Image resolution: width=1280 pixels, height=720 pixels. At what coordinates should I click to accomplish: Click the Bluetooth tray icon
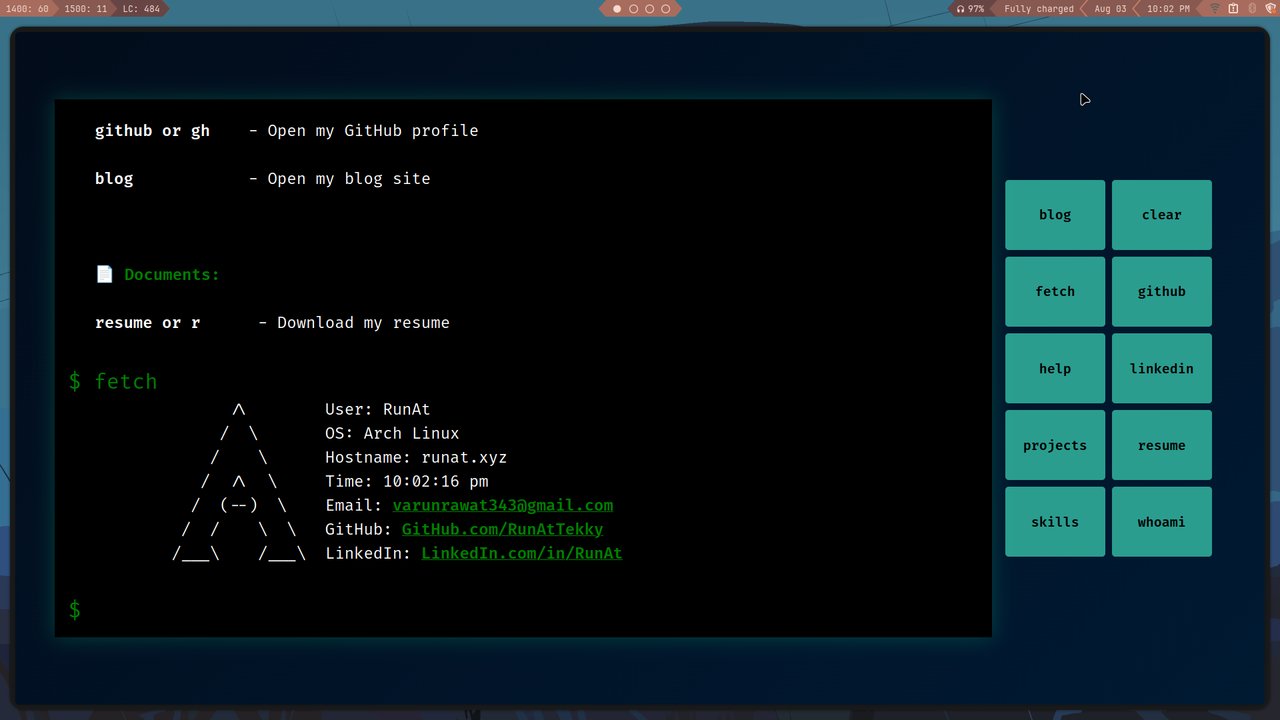pos(1252,9)
